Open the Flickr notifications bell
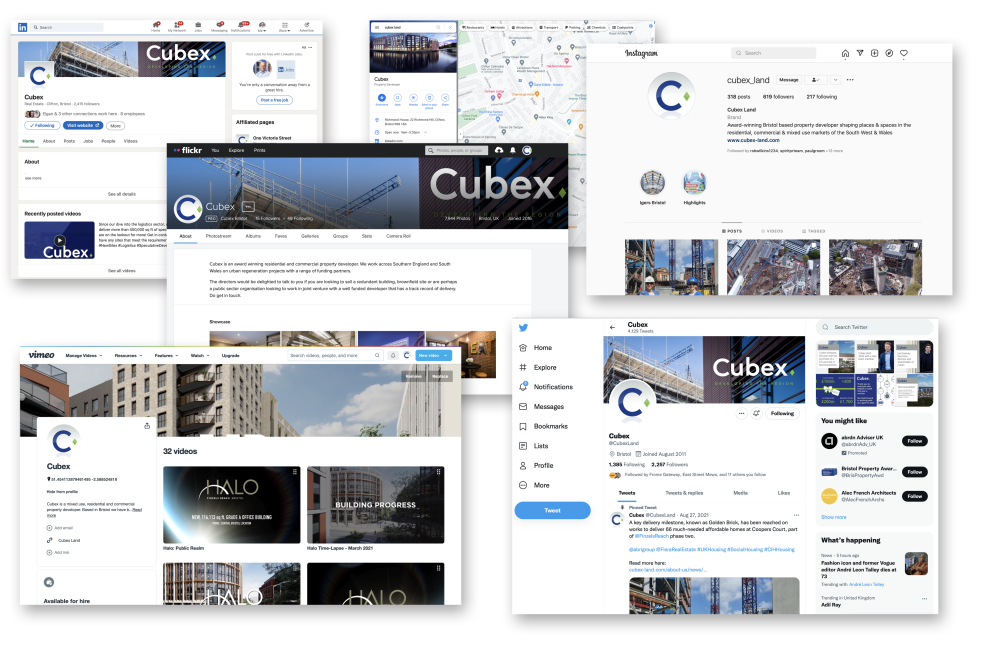 click(512, 150)
